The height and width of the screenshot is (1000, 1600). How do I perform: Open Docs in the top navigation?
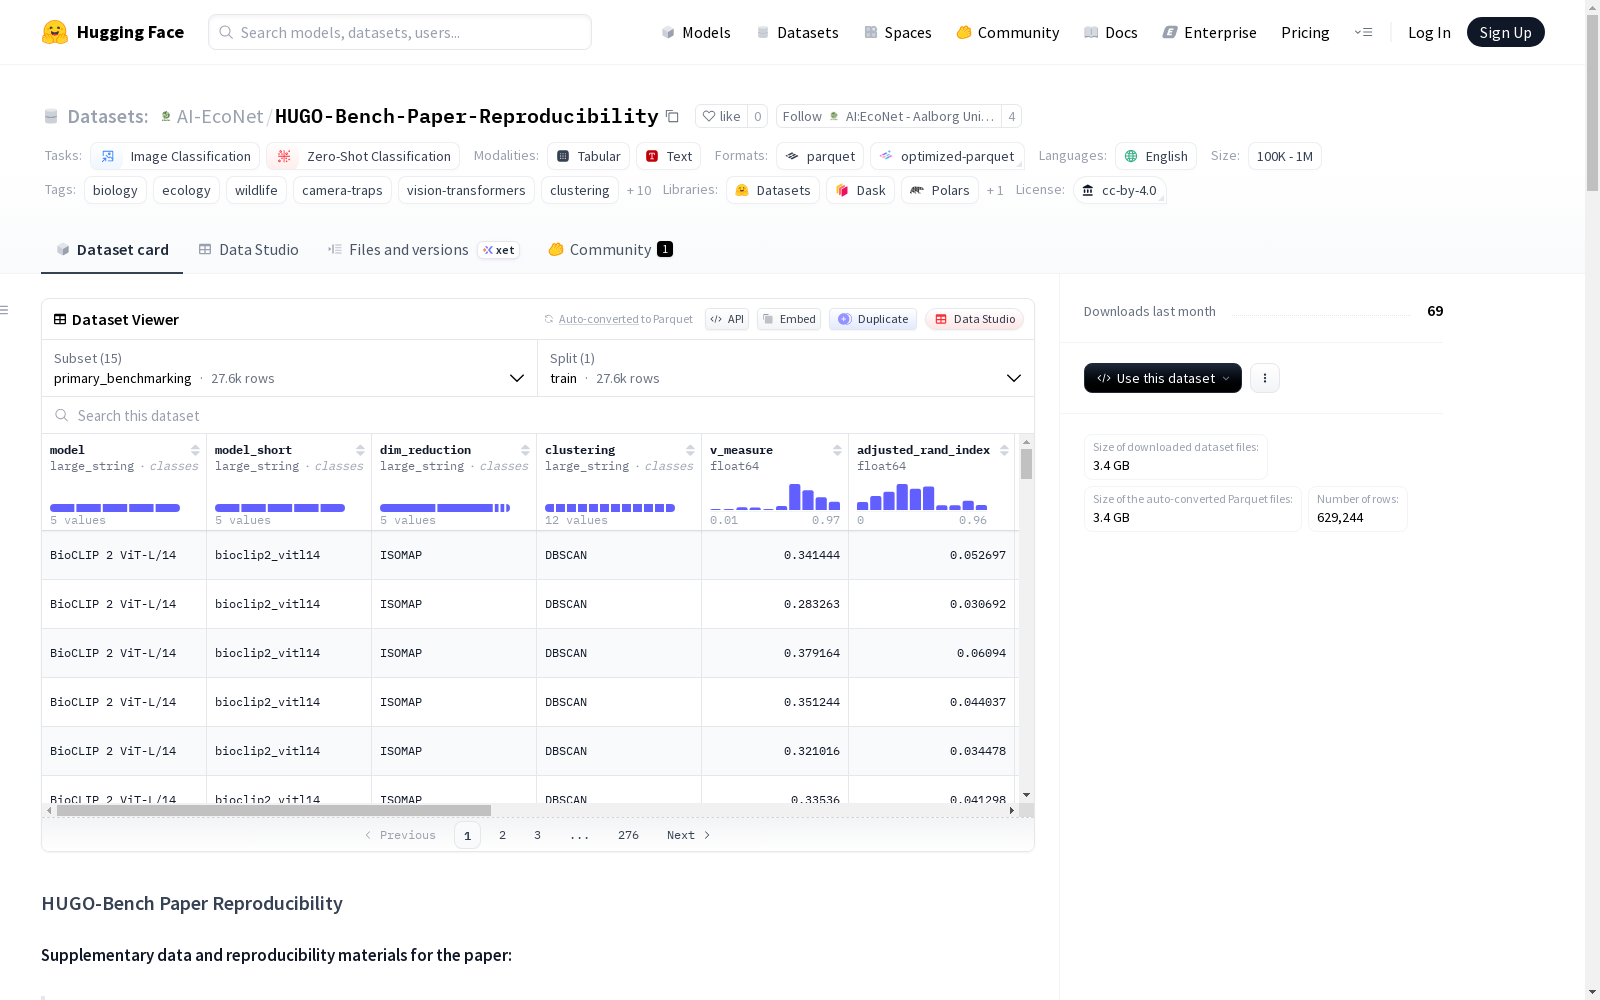(x=1111, y=32)
